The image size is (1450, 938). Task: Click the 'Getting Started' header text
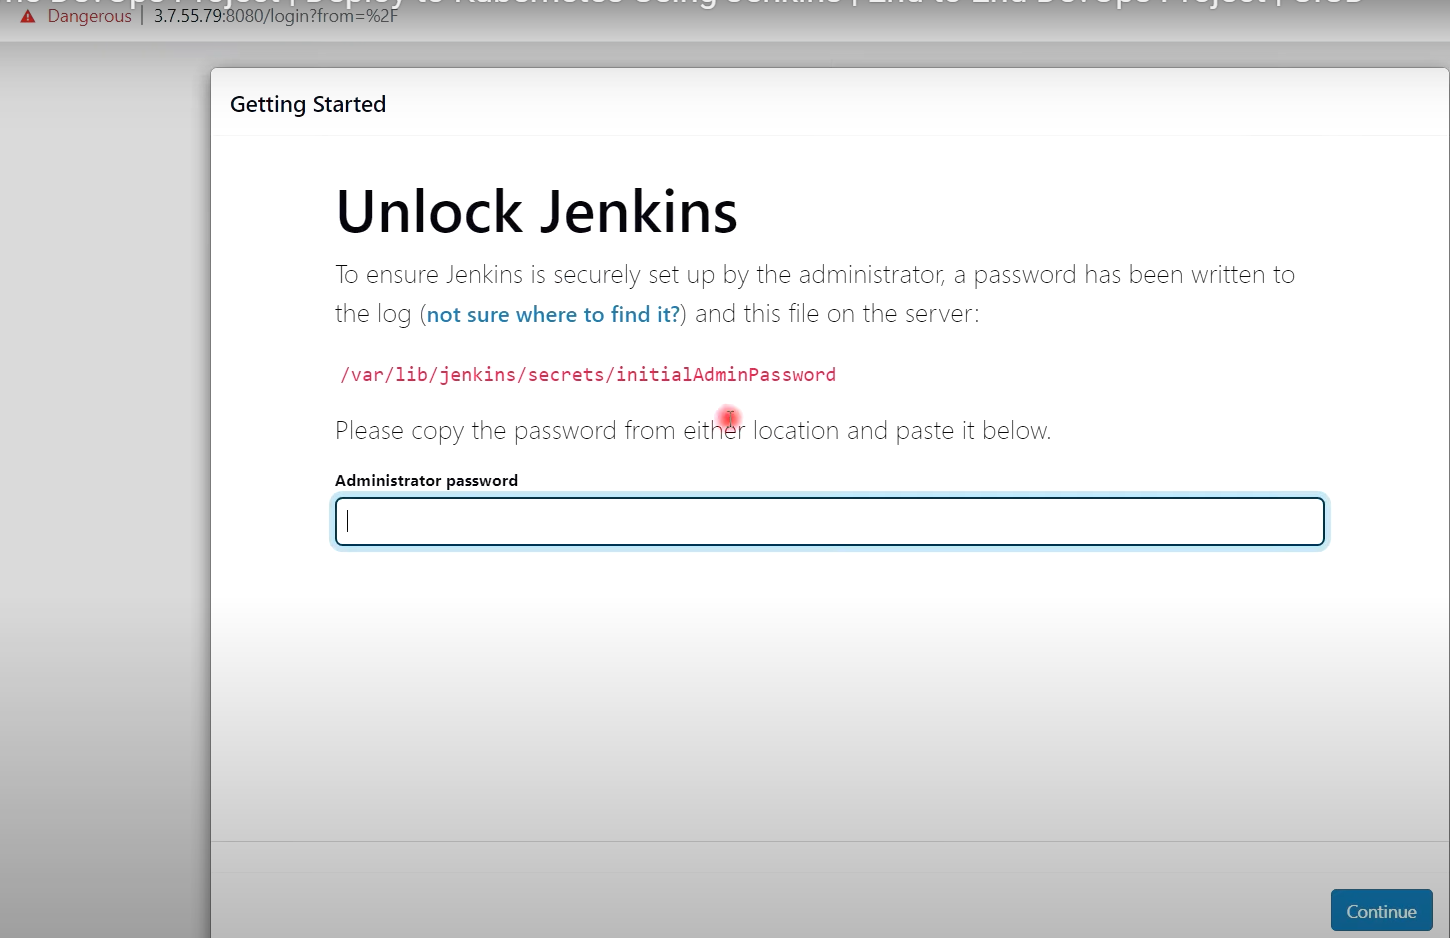point(308,104)
